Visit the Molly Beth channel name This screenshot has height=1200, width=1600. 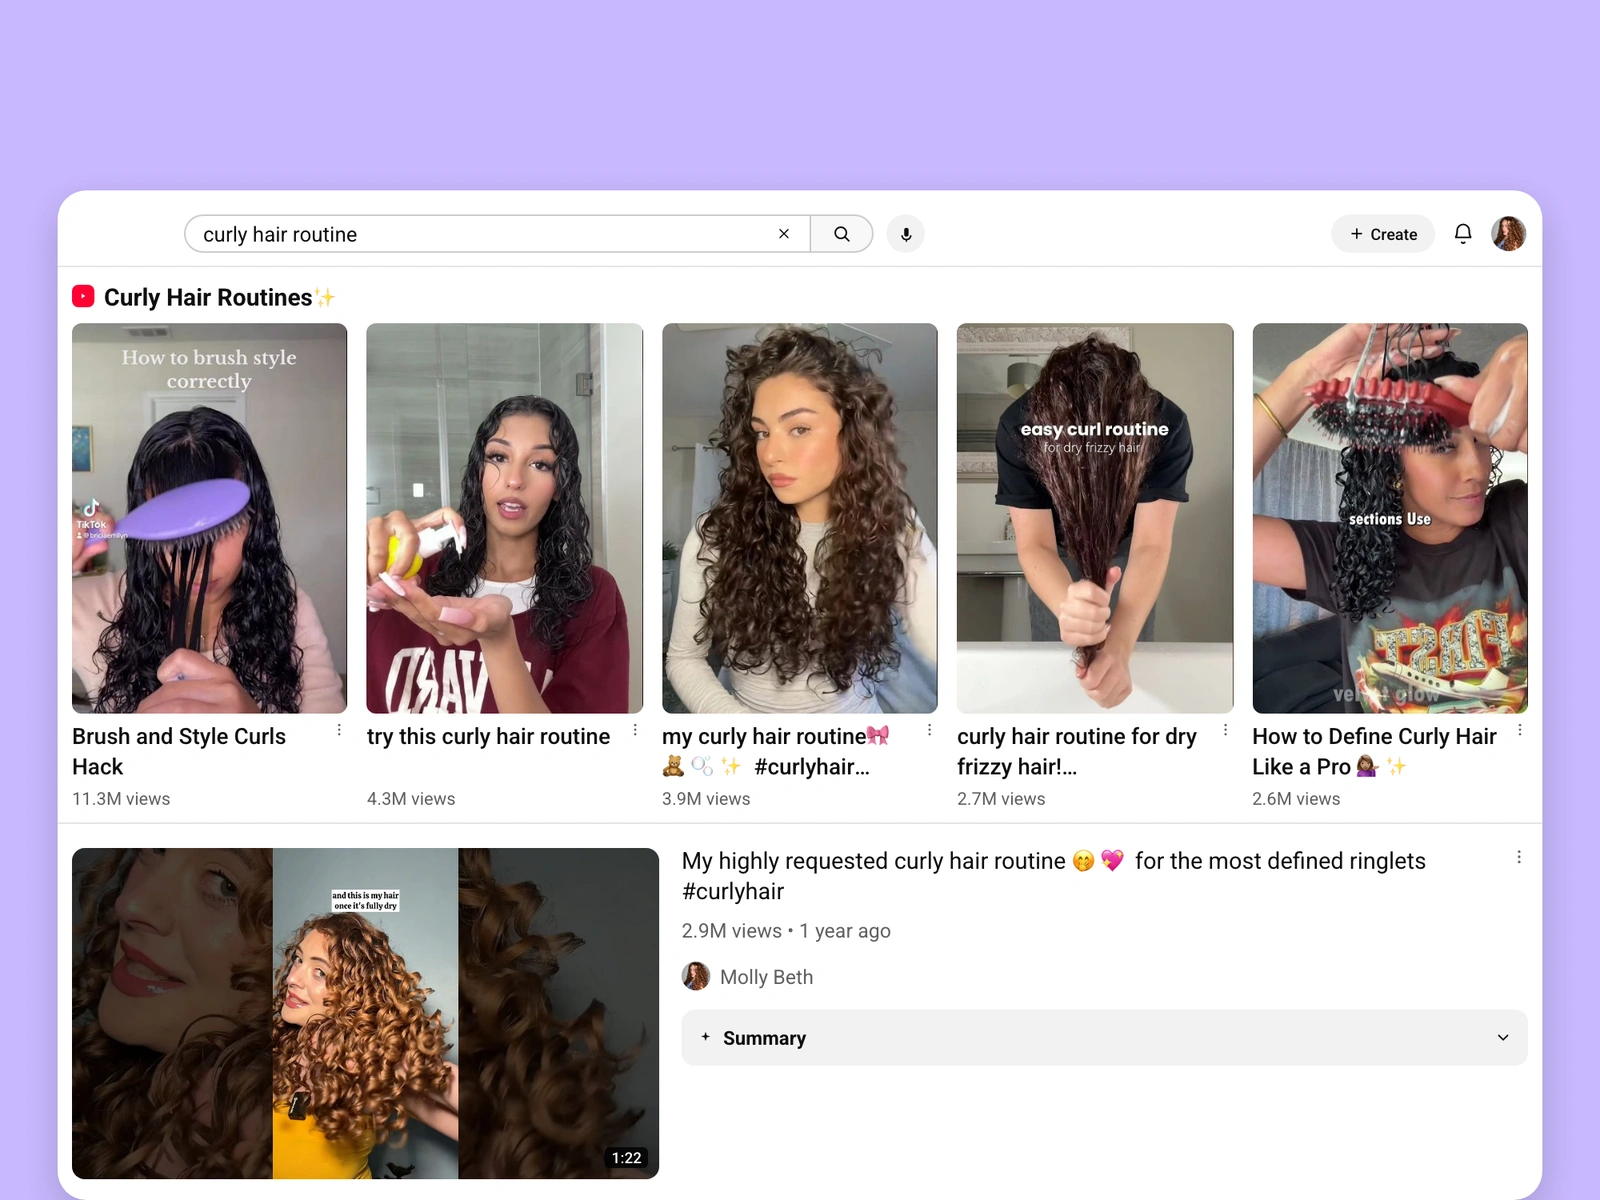tap(766, 977)
